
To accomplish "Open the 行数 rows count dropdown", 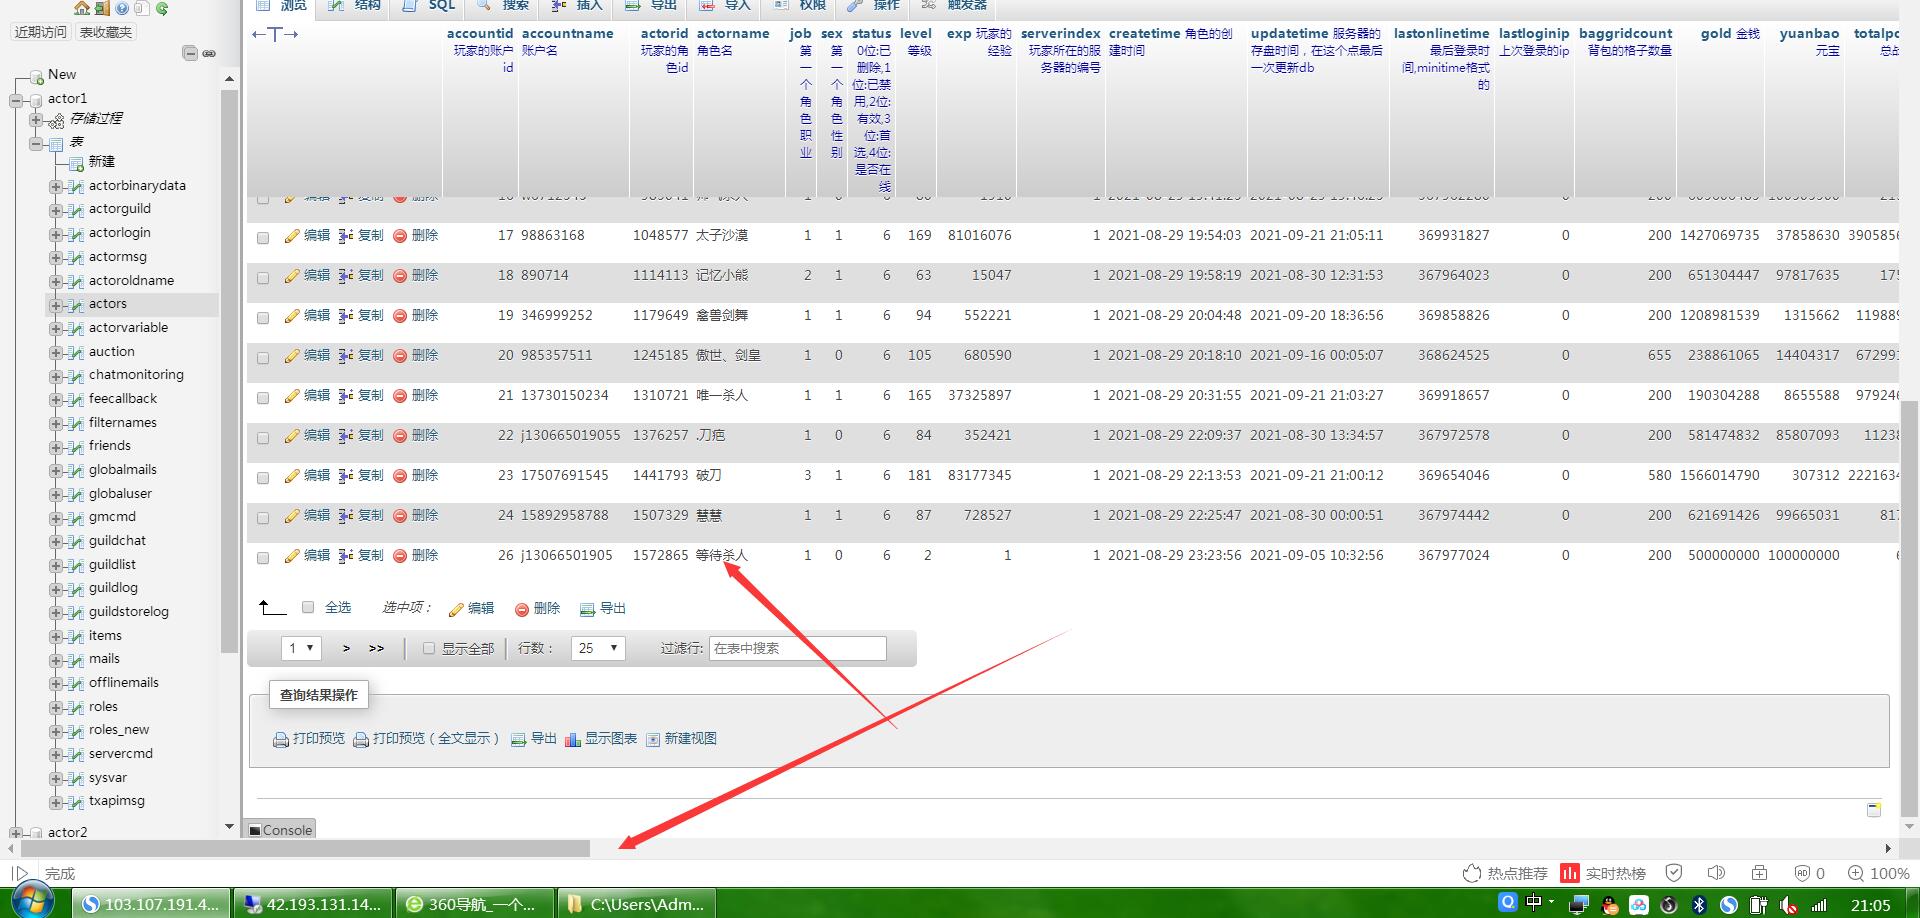I will tap(598, 648).
